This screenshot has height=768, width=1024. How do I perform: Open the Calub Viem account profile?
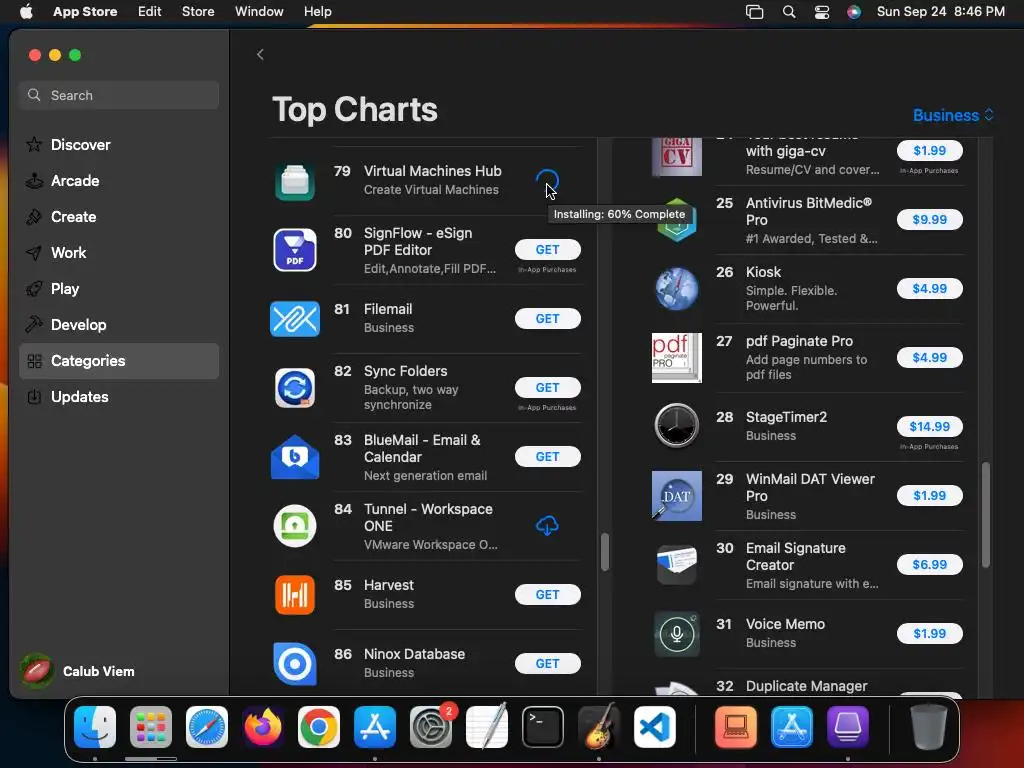click(78, 671)
